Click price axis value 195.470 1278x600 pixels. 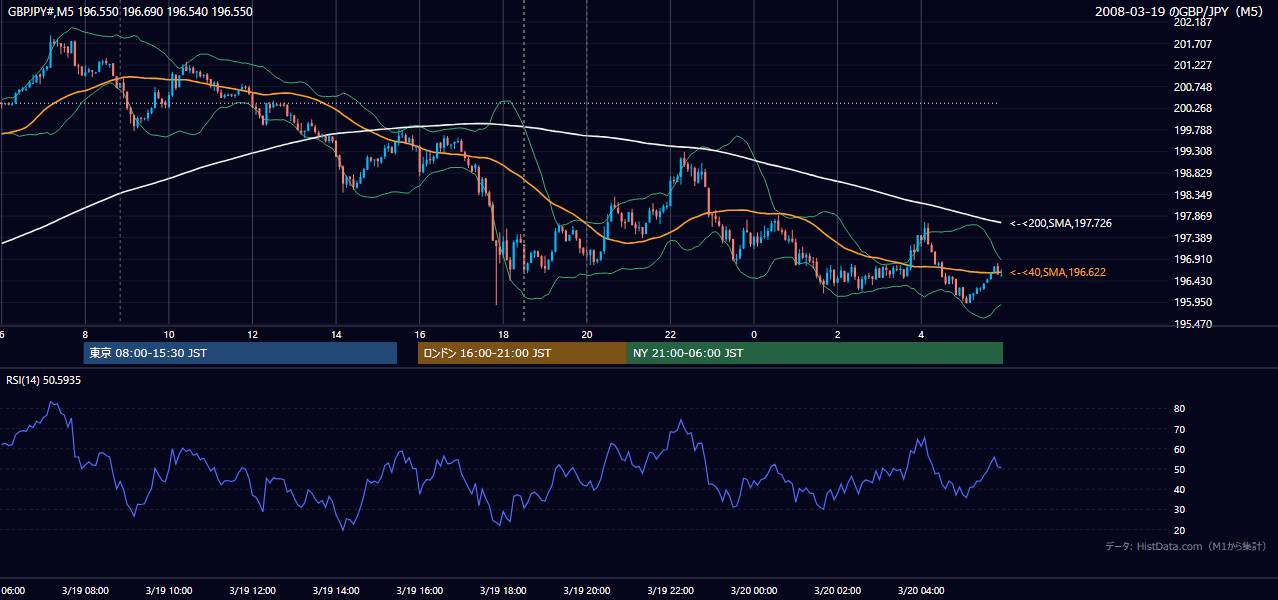[x=1192, y=324]
